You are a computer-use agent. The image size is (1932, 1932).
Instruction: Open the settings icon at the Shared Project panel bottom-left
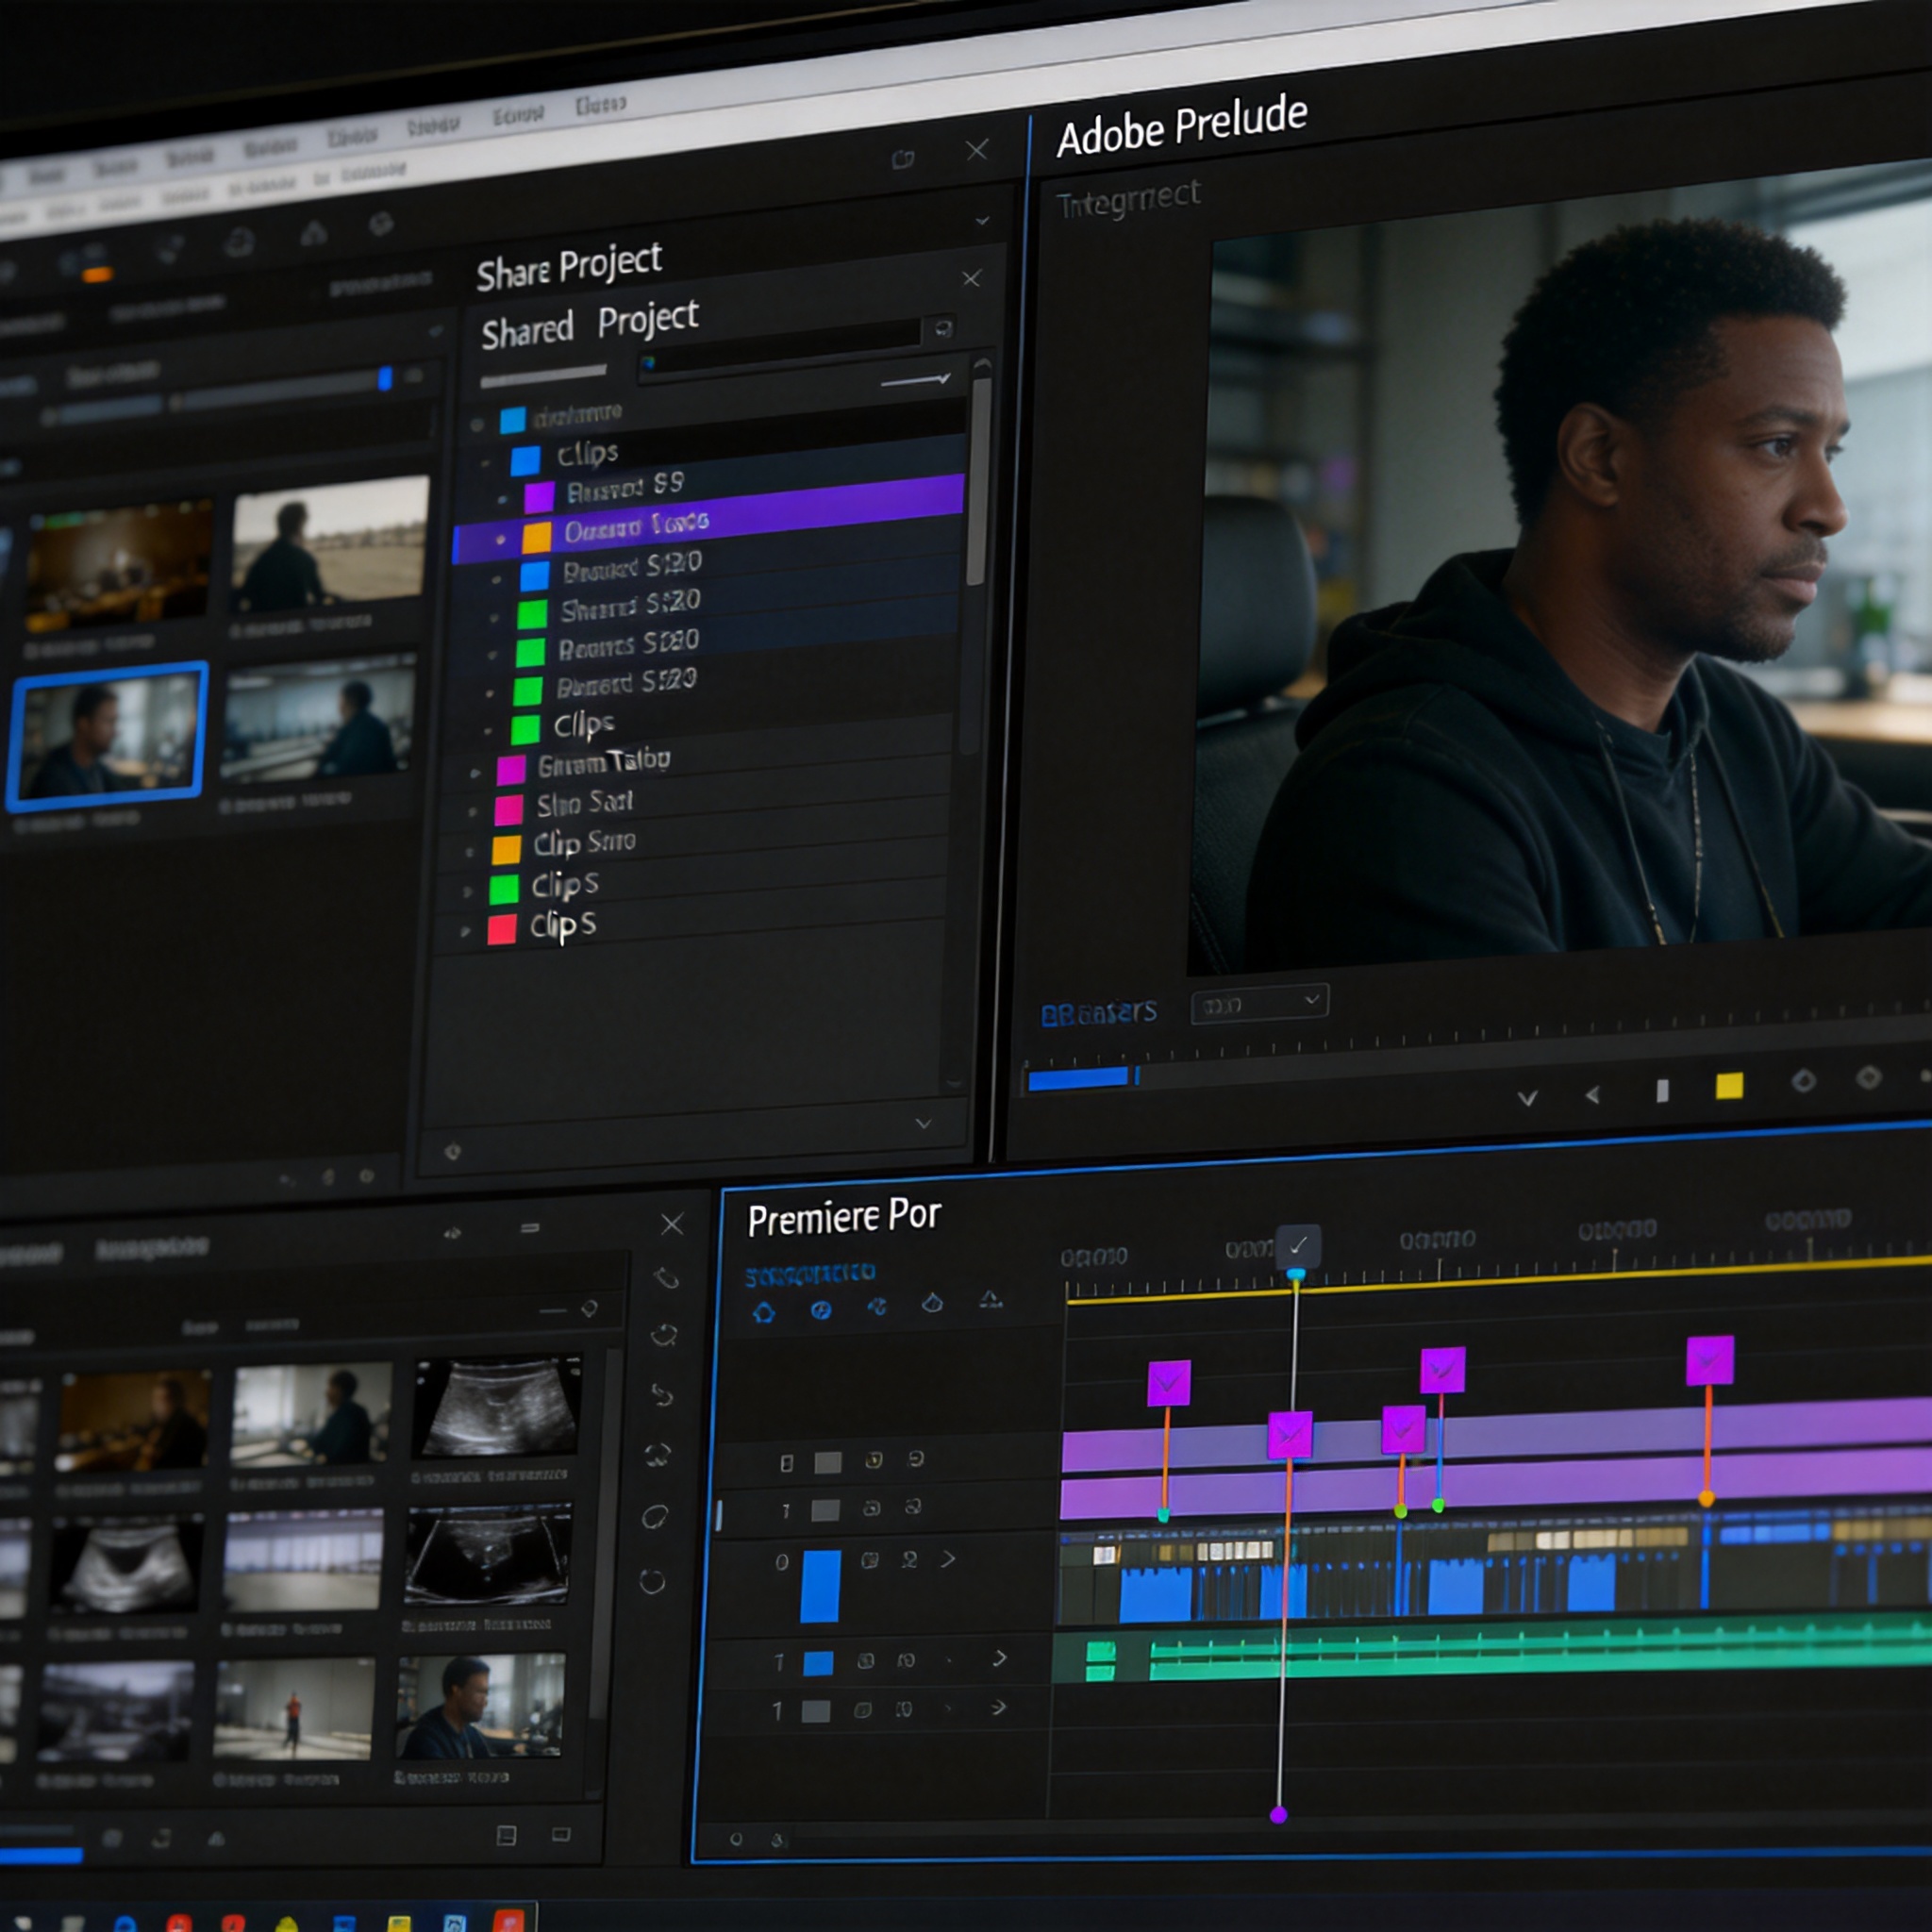(x=453, y=1152)
